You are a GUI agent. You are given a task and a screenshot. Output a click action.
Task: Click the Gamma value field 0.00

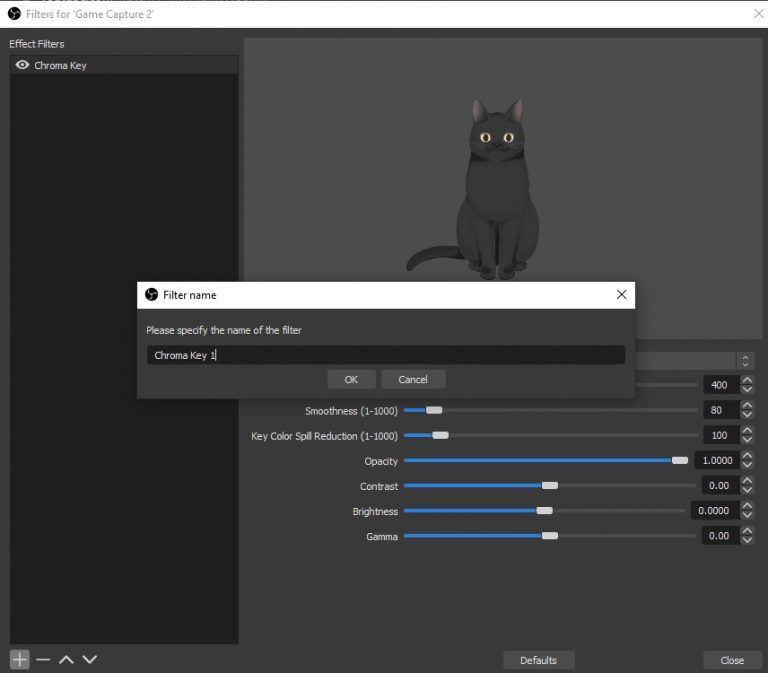click(720, 535)
